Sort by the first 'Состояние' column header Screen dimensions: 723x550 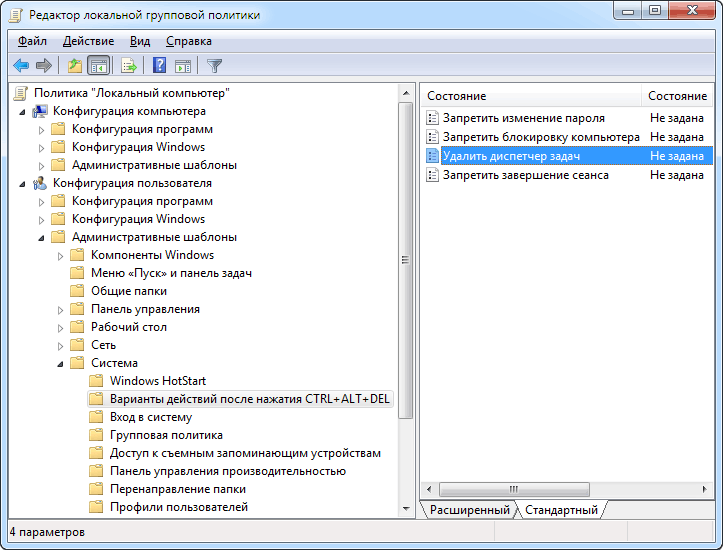pyautogui.click(x=531, y=96)
